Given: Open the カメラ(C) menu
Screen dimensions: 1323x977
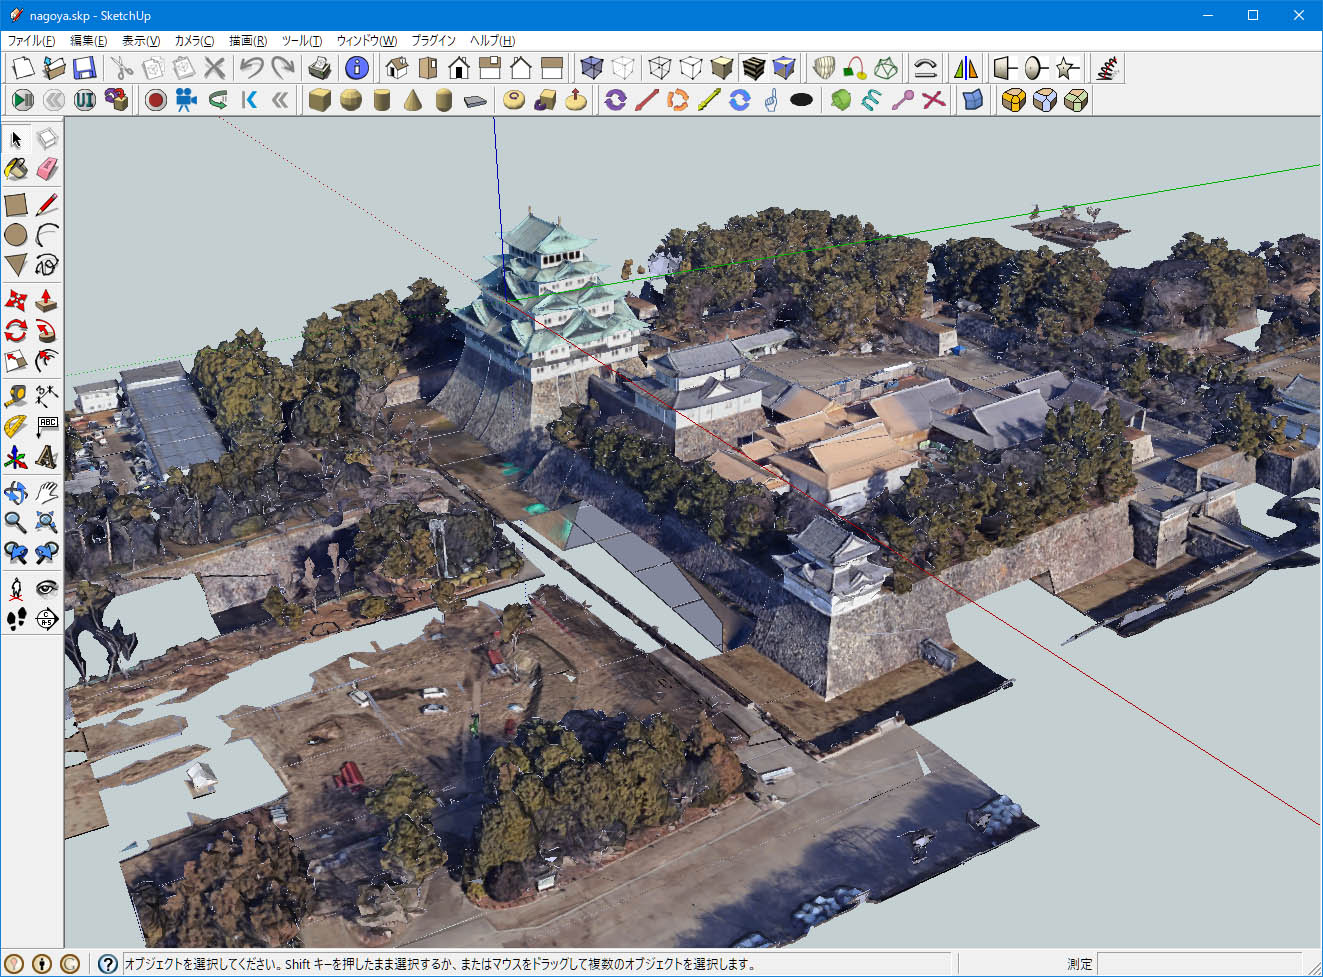Looking at the screenshot, I should point(194,41).
